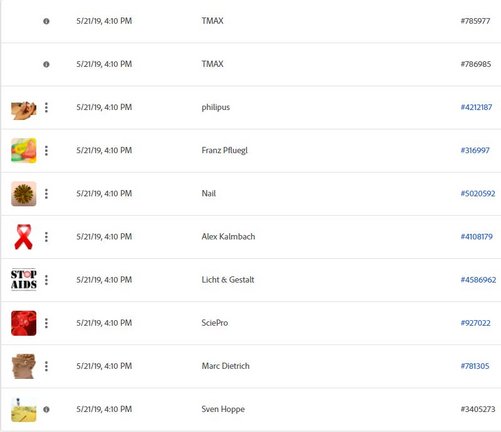Click the info icon for TMAX #786985
The height and width of the screenshot is (432, 501).
[x=46, y=64]
